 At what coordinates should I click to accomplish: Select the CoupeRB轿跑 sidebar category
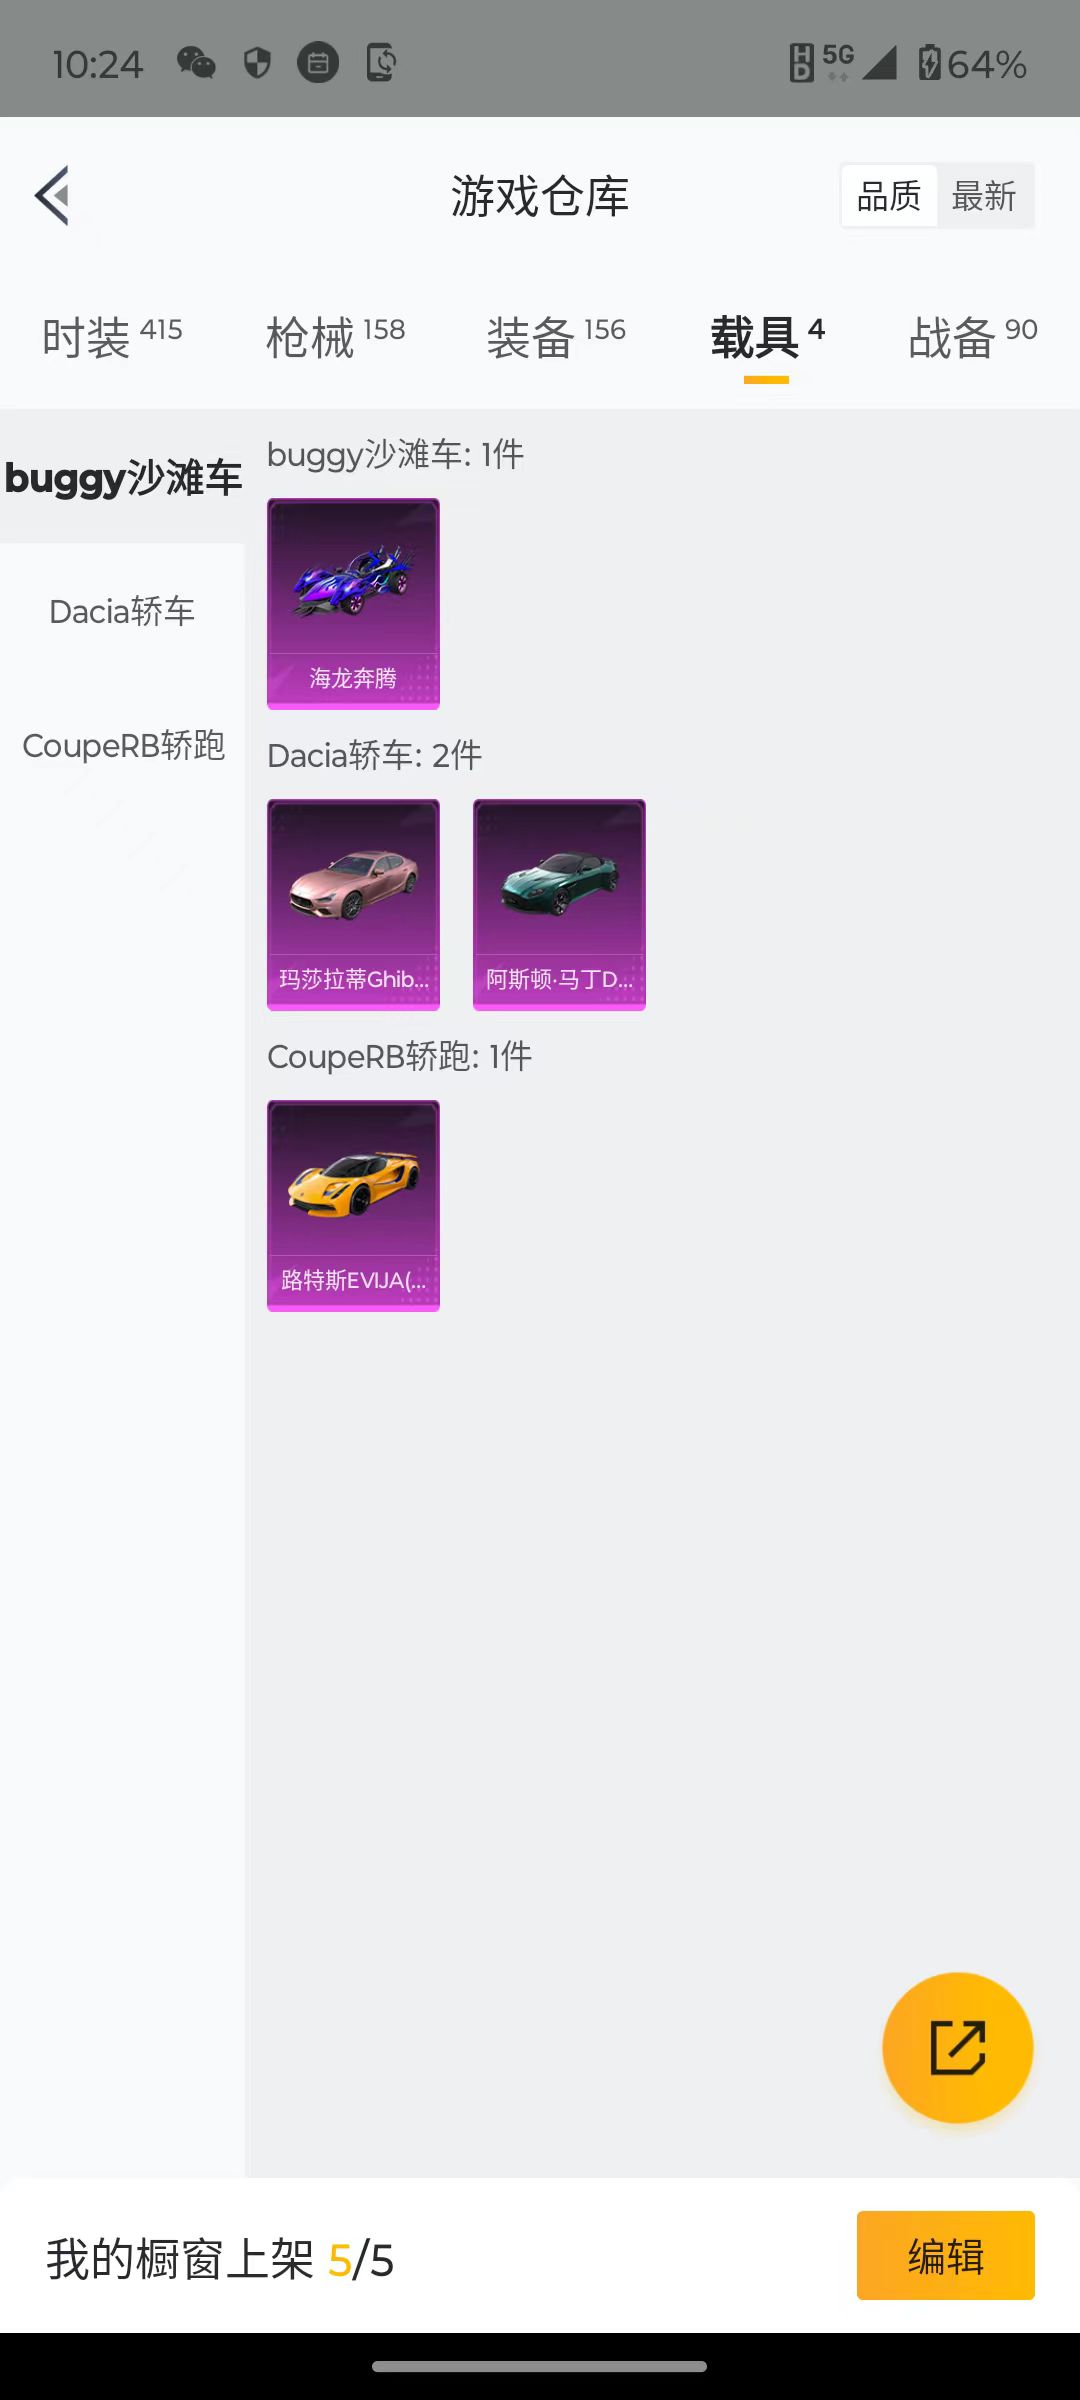pyautogui.click(x=122, y=745)
